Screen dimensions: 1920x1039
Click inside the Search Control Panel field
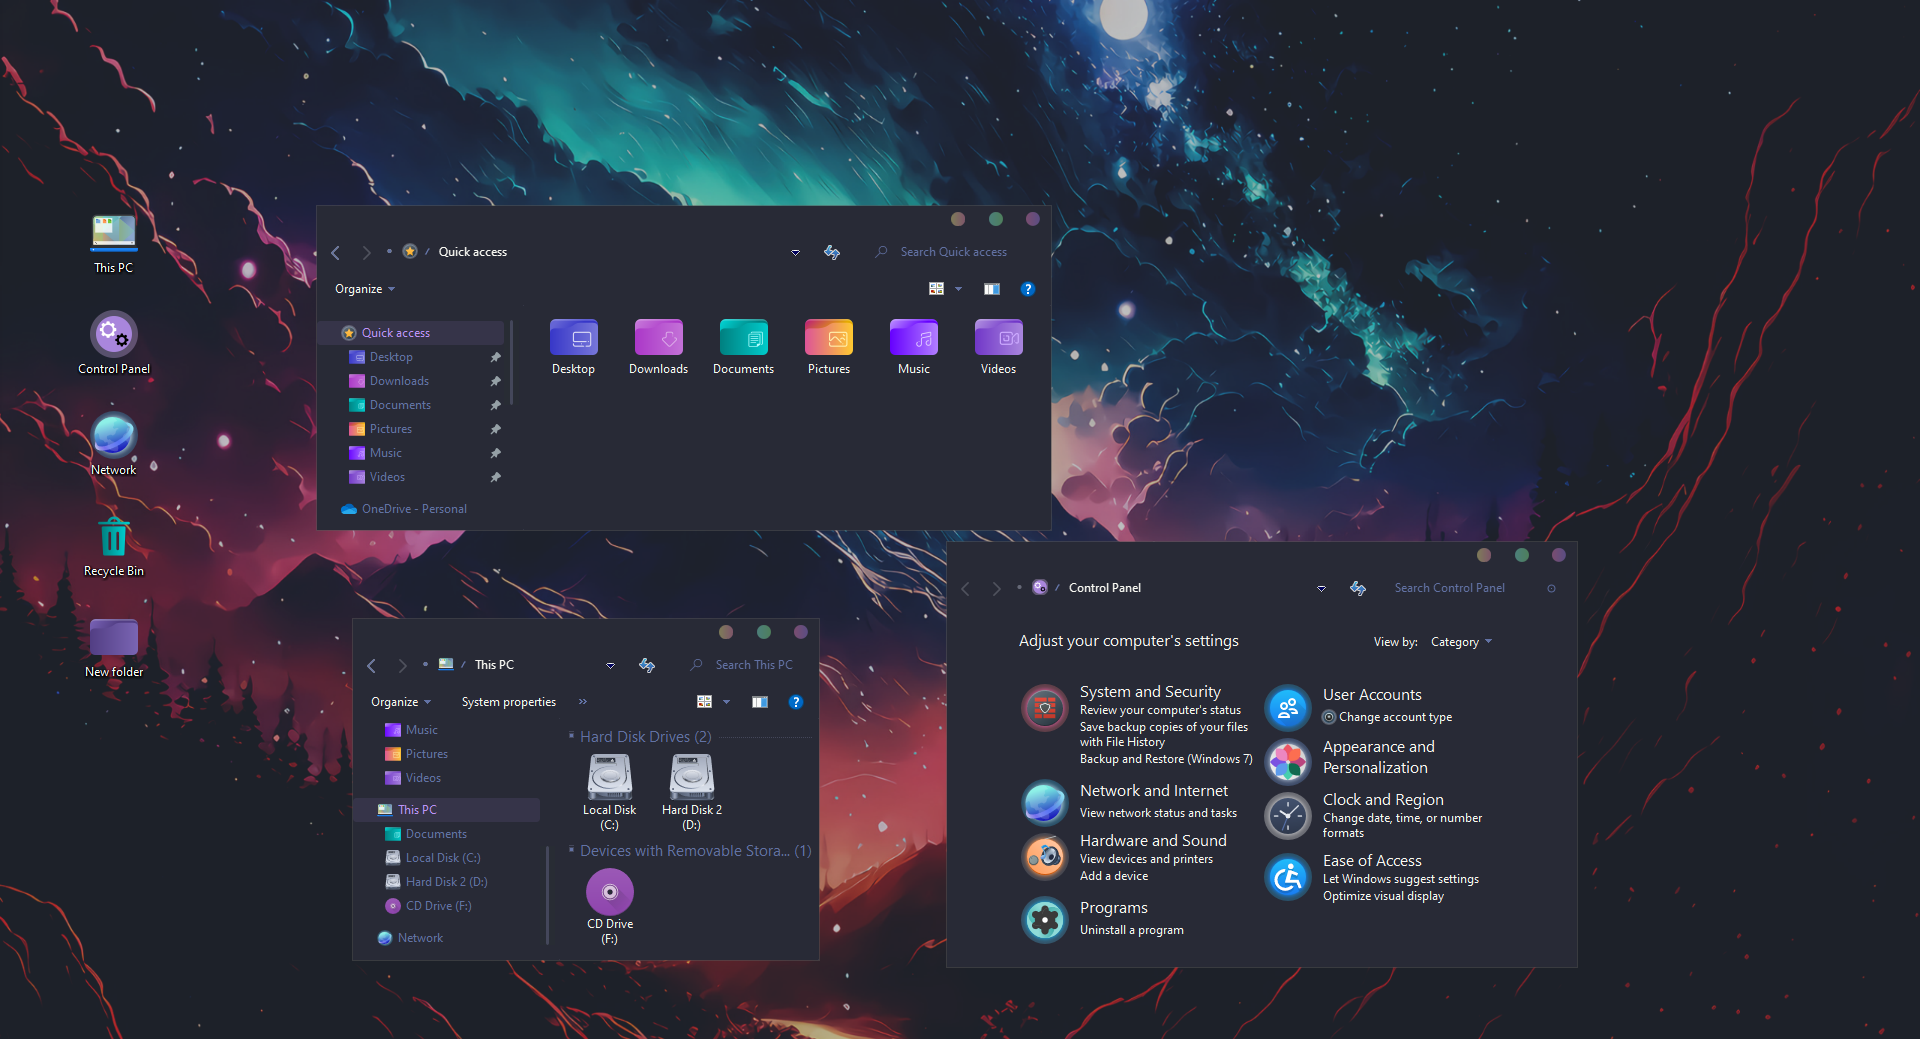pyautogui.click(x=1449, y=587)
